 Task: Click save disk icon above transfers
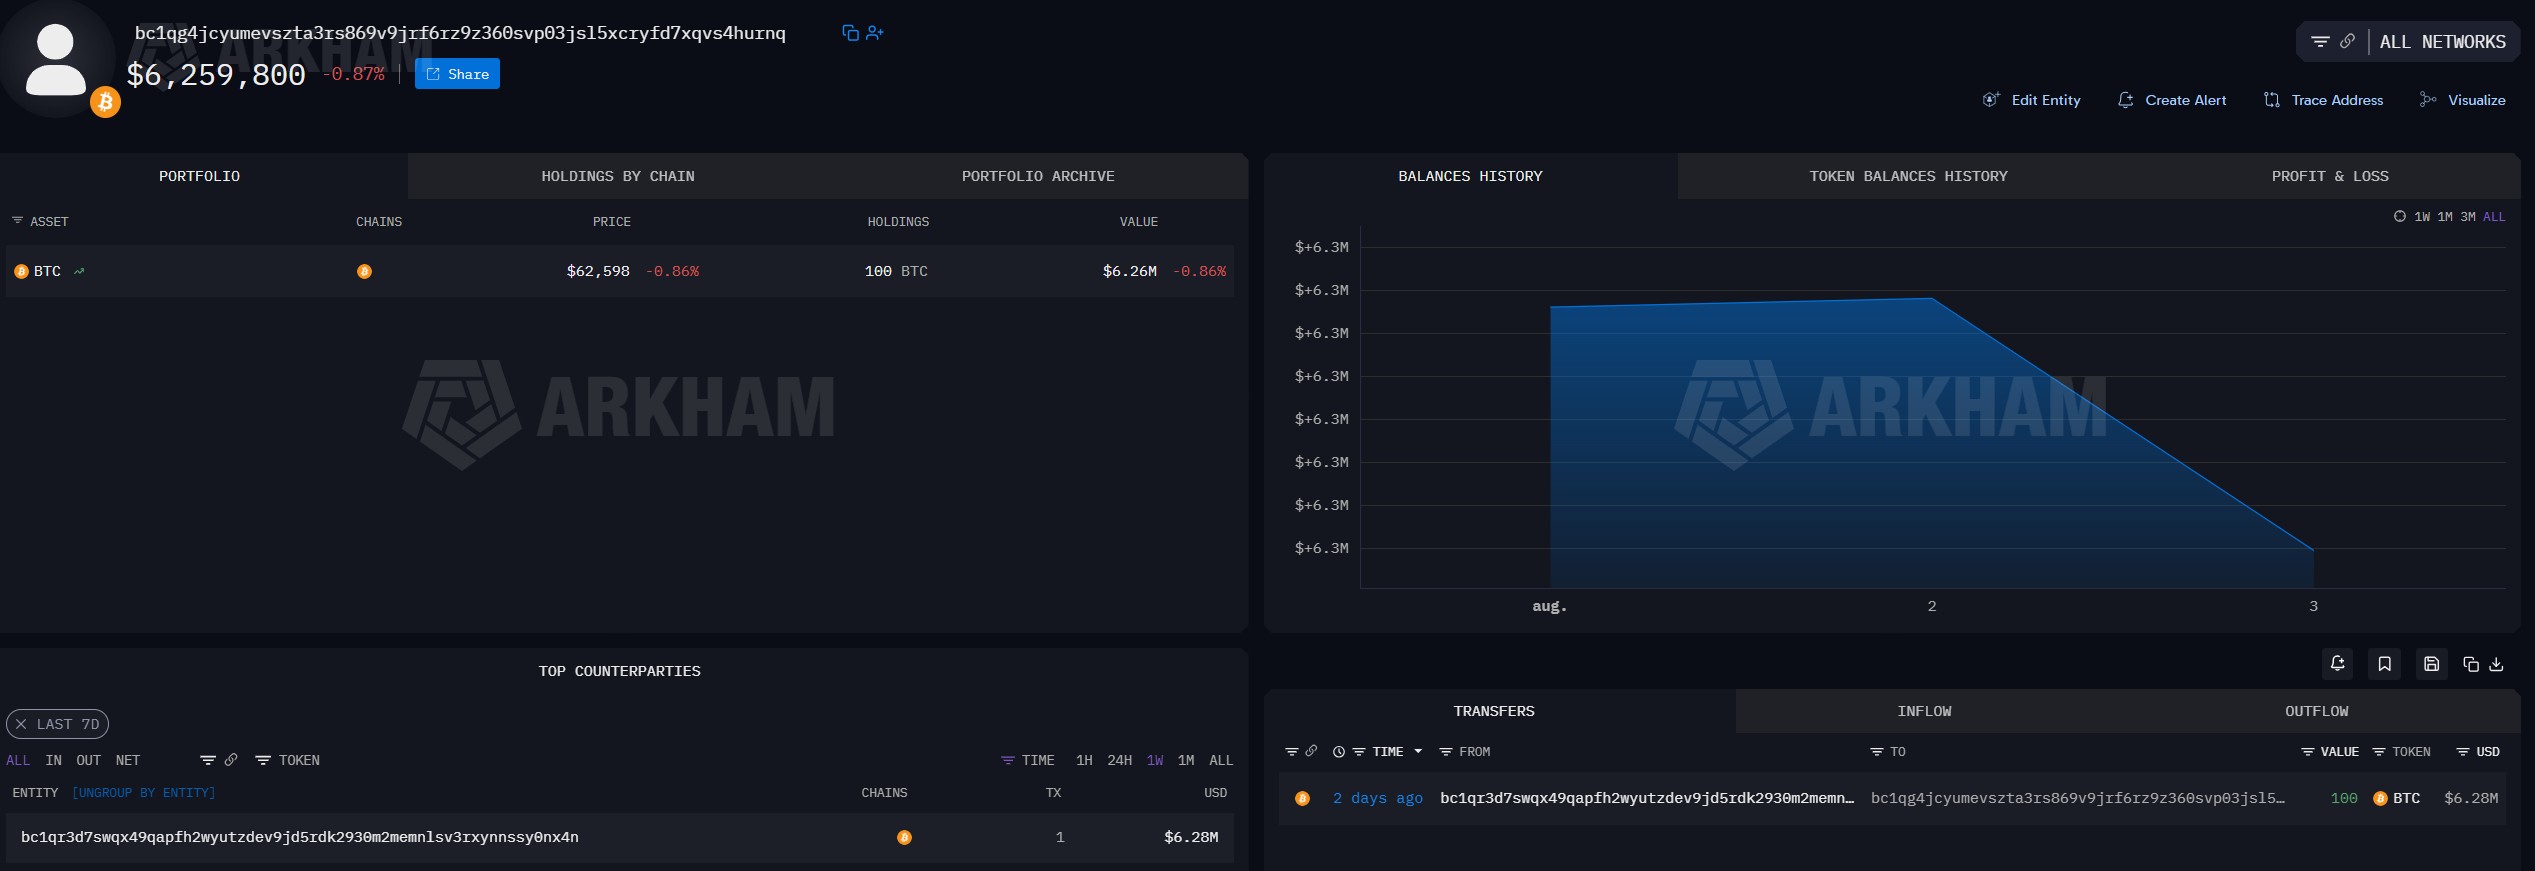click(2431, 664)
